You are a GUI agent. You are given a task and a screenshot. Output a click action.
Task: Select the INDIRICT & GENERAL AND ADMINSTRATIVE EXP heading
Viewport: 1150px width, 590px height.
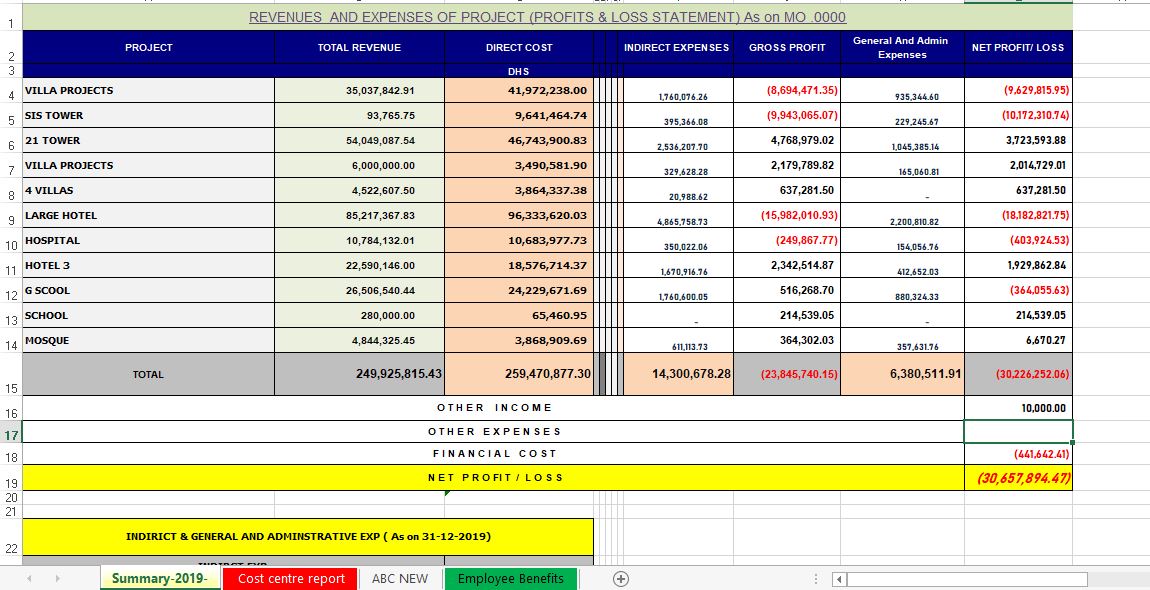[x=308, y=537]
